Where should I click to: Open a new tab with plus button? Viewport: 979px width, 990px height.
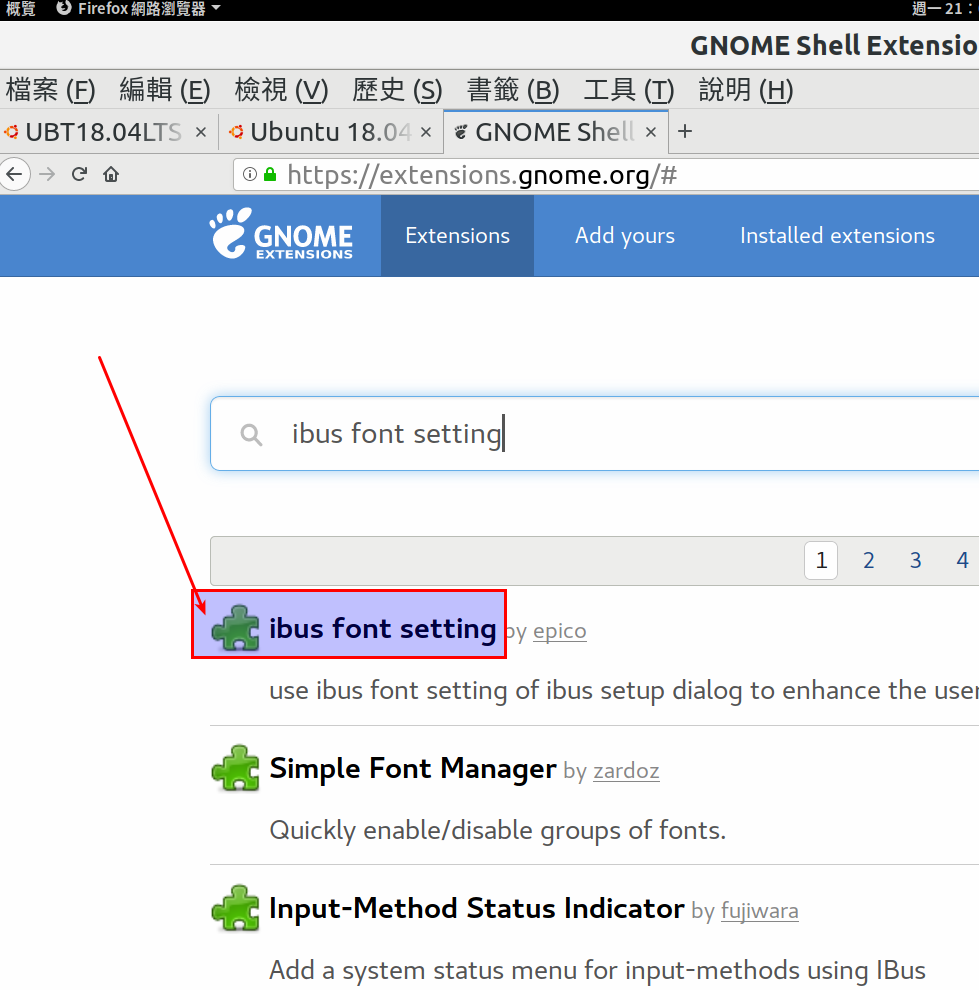click(x=685, y=131)
